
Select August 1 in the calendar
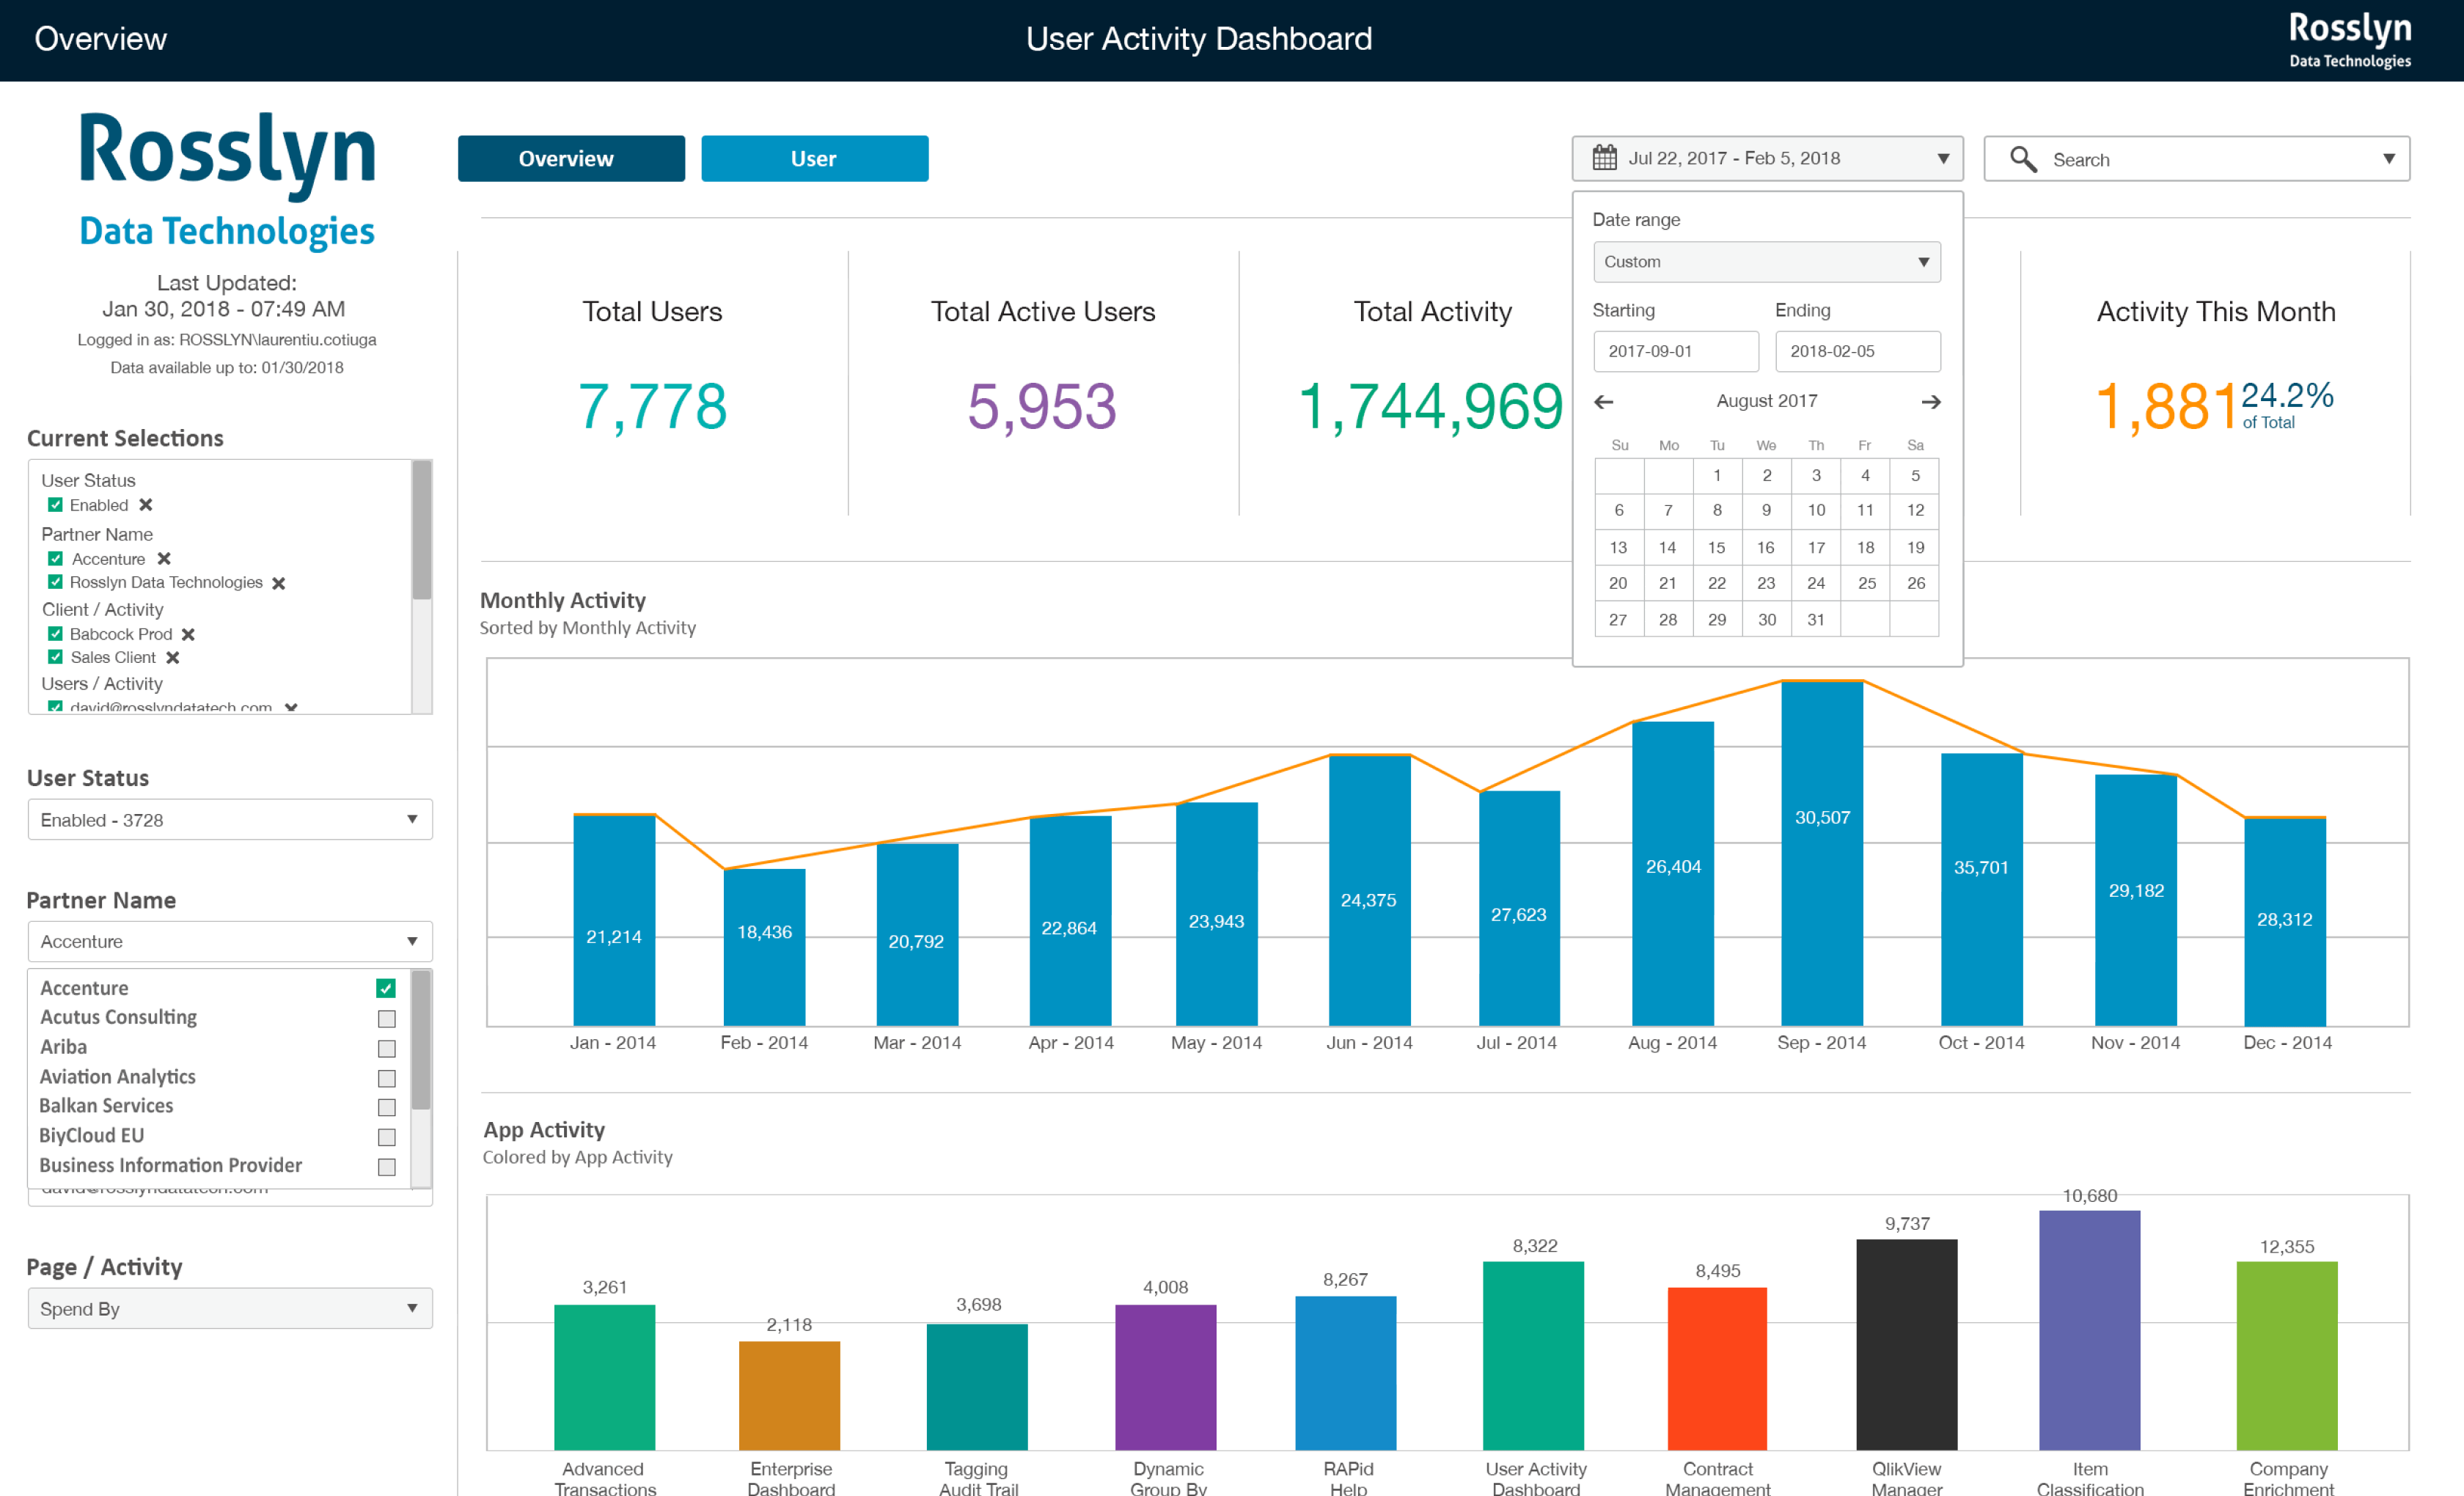click(x=1717, y=476)
